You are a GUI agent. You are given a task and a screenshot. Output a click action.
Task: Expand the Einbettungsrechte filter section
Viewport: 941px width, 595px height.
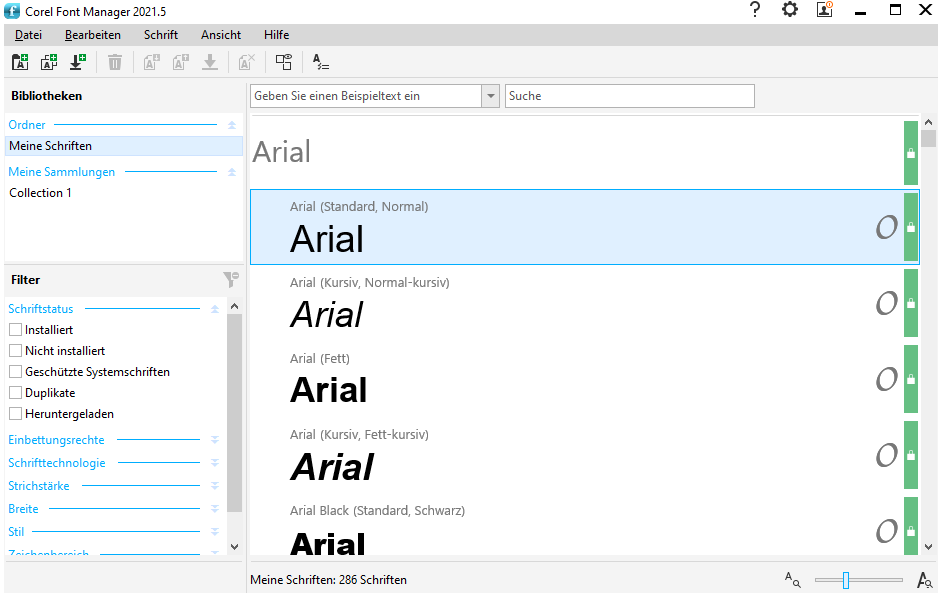pyautogui.click(x=214, y=440)
